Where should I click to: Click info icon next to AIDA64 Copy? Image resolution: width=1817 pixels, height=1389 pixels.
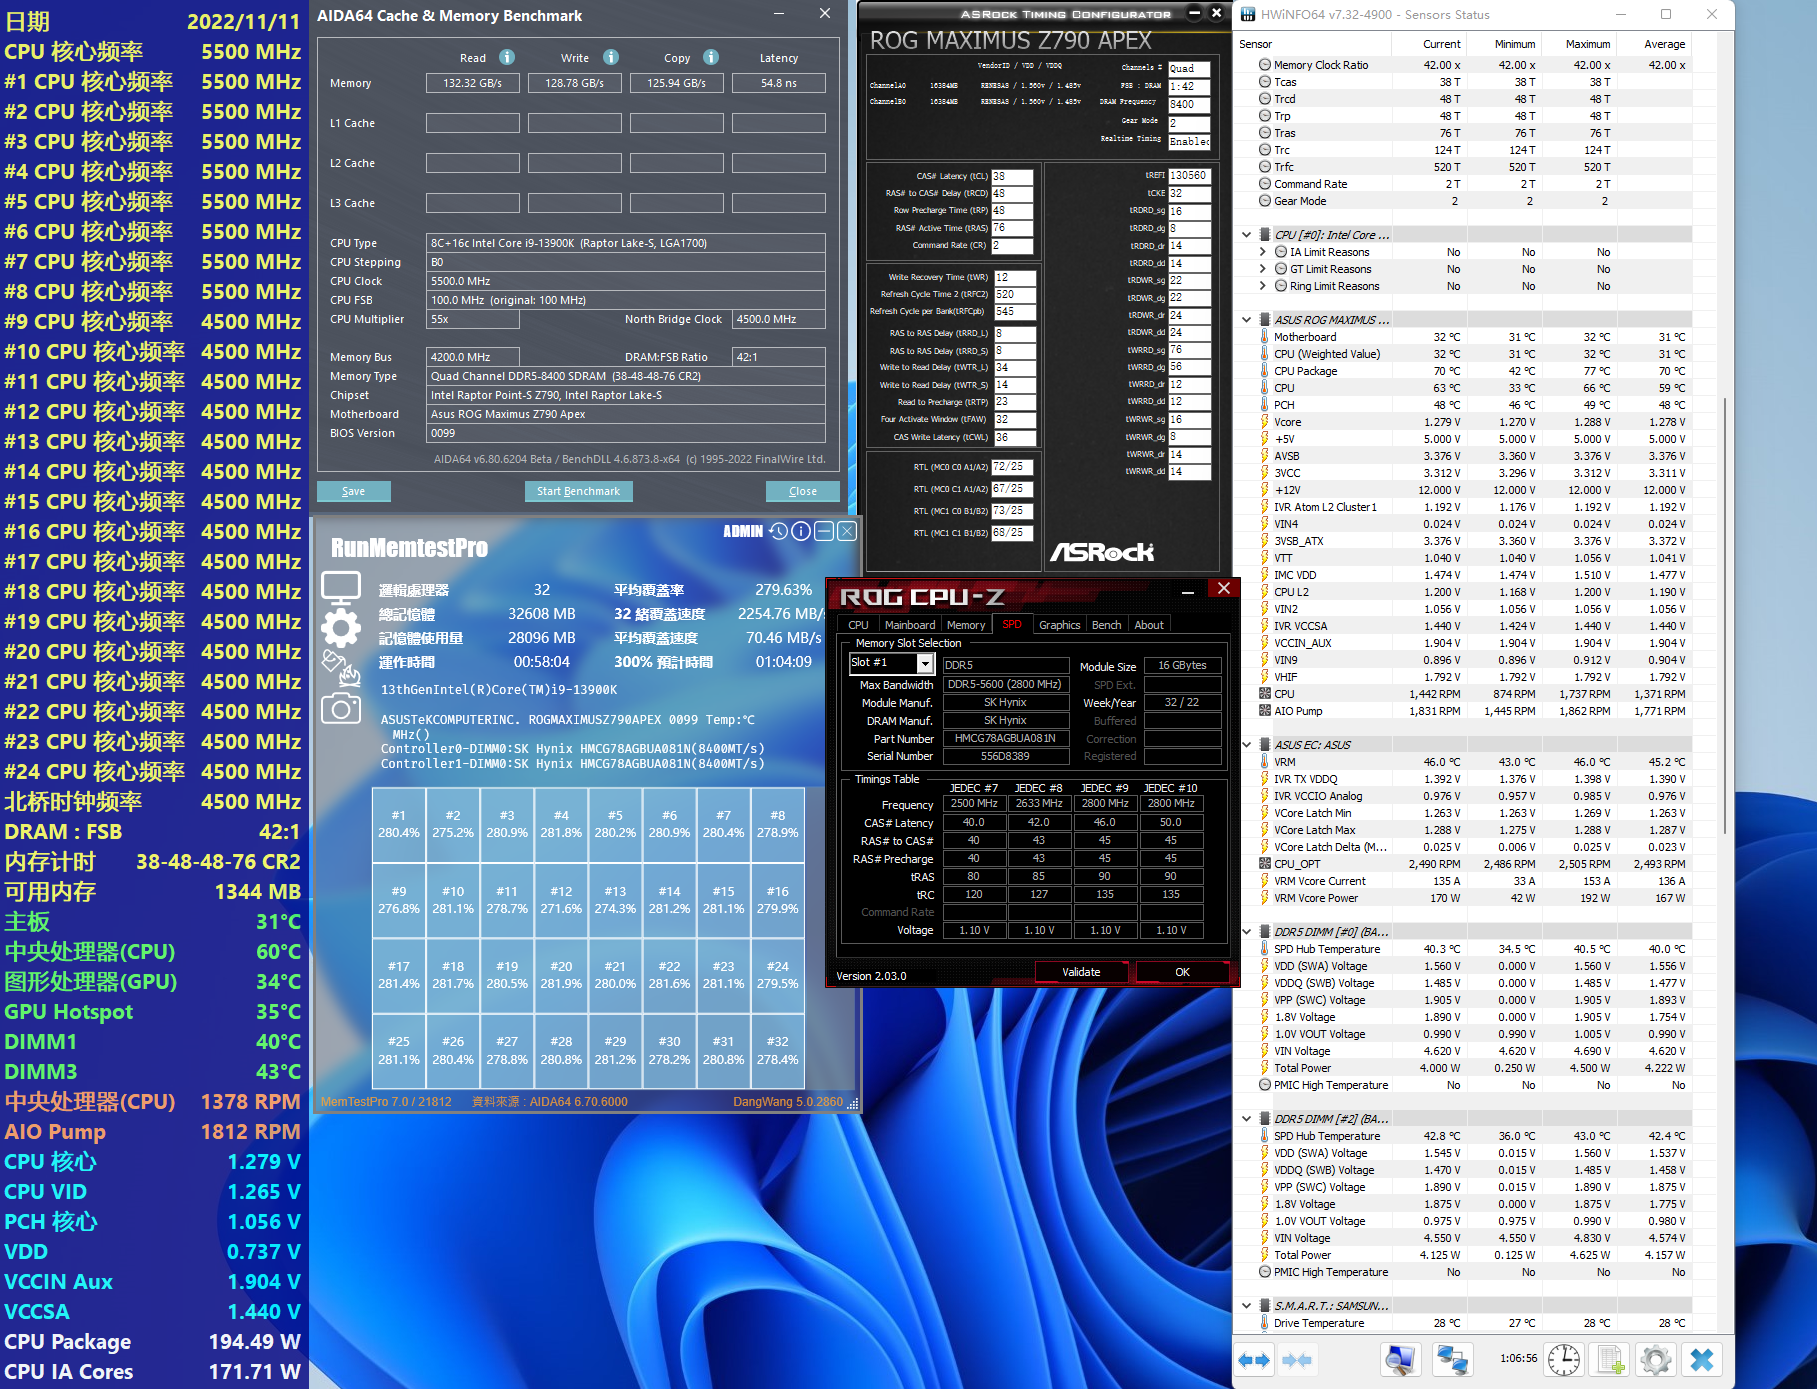coord(711,57)
